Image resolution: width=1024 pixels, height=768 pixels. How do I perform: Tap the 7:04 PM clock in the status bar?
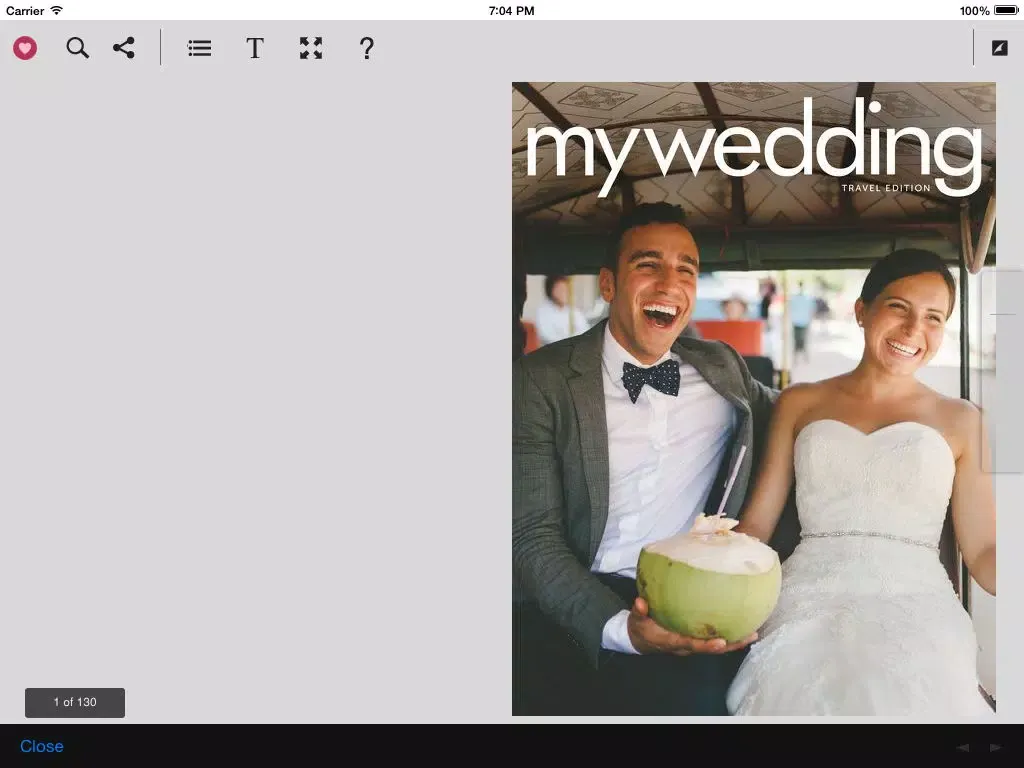[511, 10]
